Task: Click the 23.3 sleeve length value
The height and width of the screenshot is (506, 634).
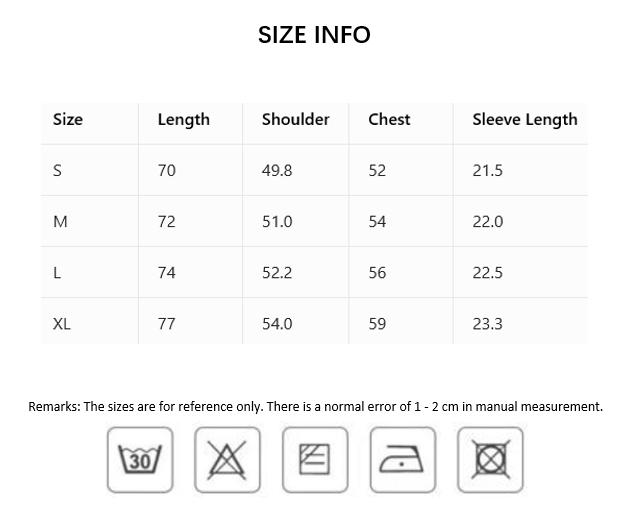Action: point(488,324)
